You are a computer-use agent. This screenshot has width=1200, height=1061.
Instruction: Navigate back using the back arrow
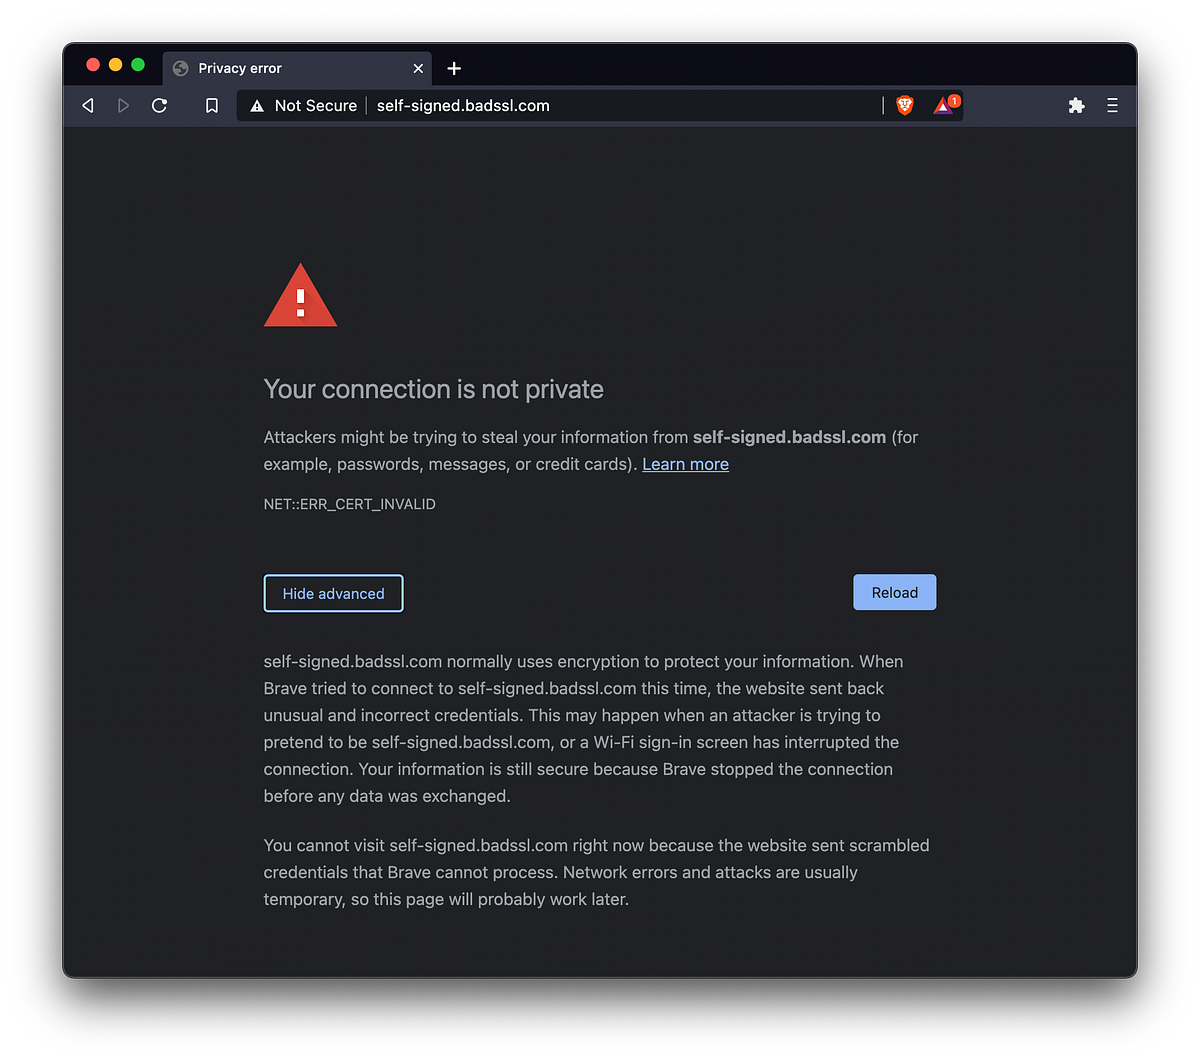[87, 105]
